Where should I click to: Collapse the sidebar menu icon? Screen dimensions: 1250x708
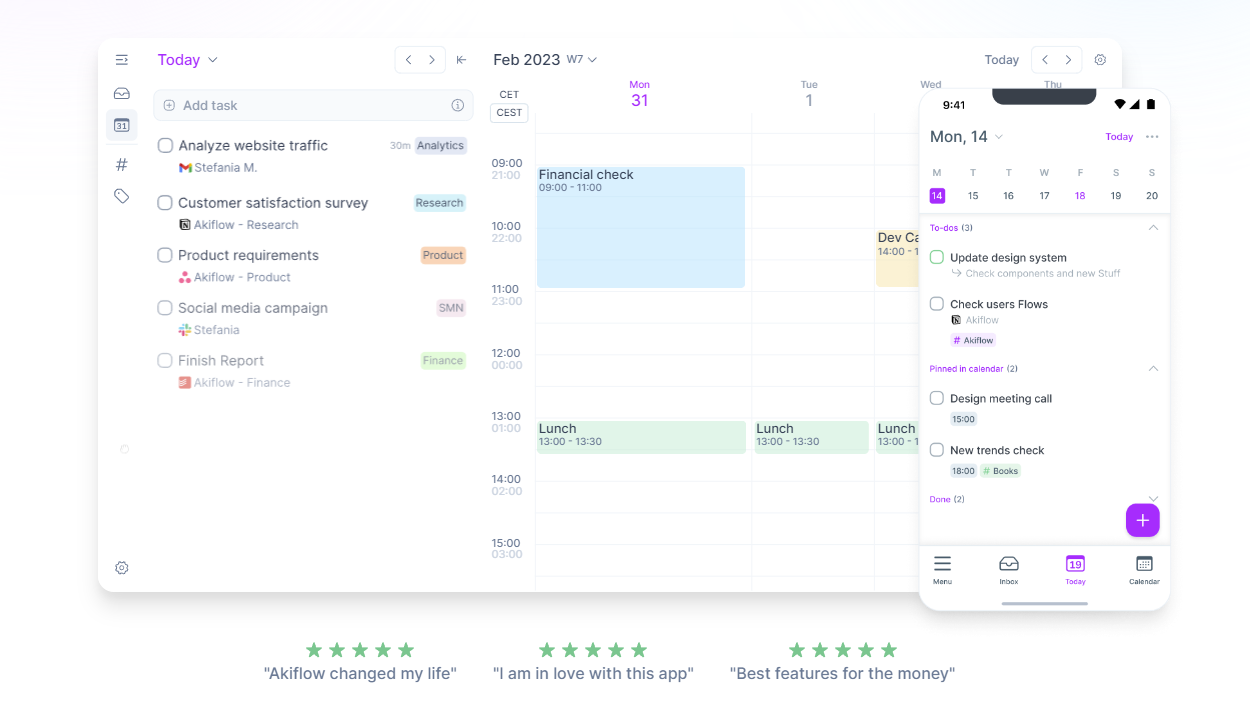point(122,60)
